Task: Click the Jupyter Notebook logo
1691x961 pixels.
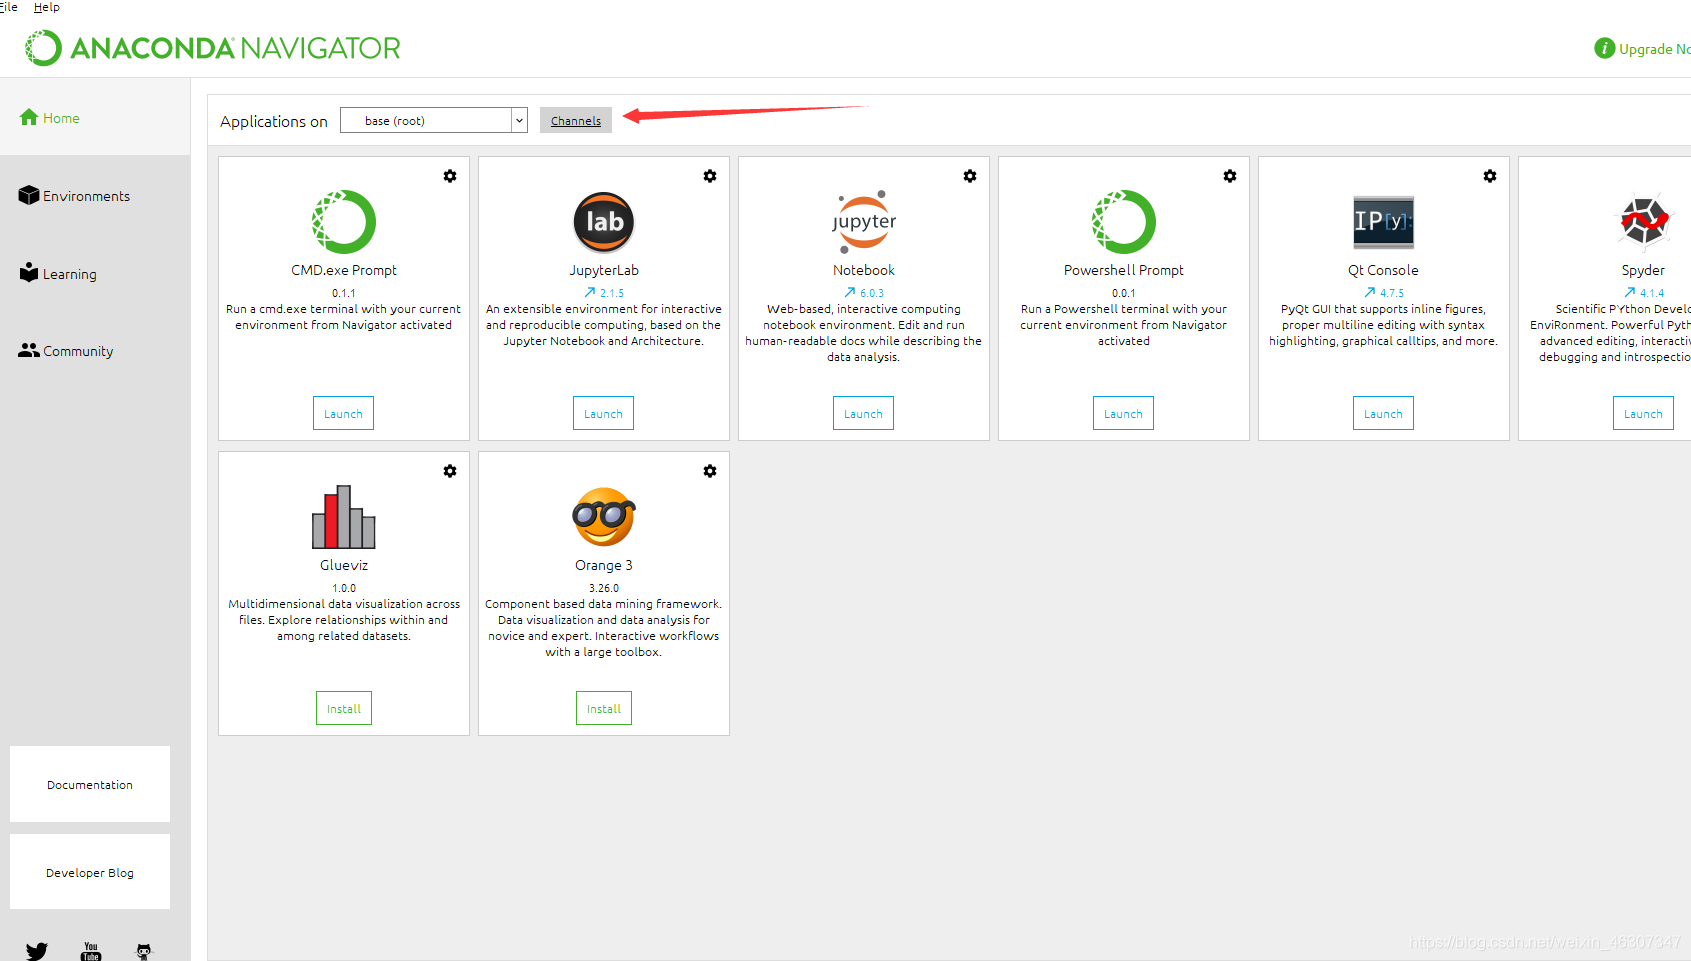Action: click(x=864, y=222)
